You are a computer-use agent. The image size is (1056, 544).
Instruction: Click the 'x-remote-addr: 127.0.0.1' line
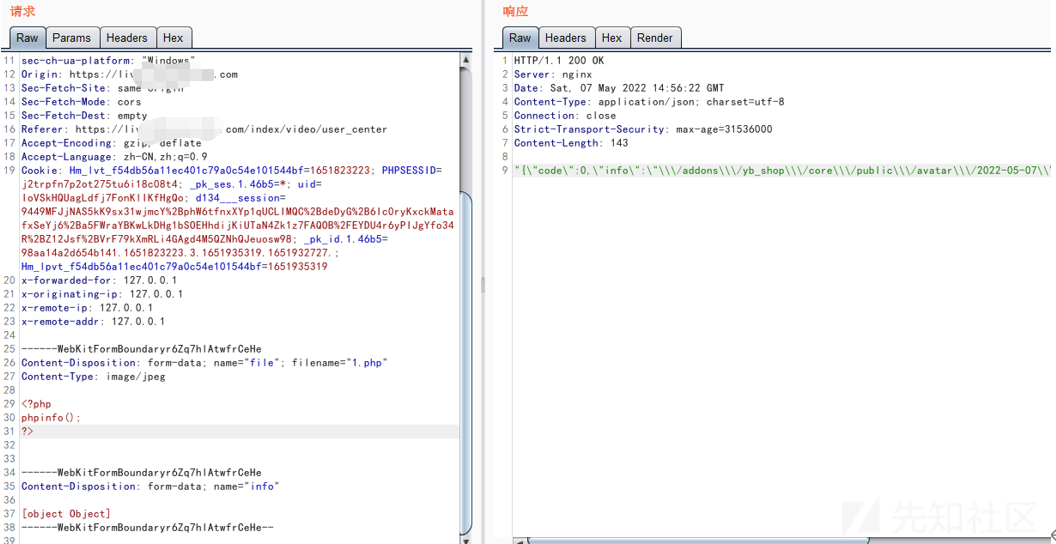click(93, 322)
